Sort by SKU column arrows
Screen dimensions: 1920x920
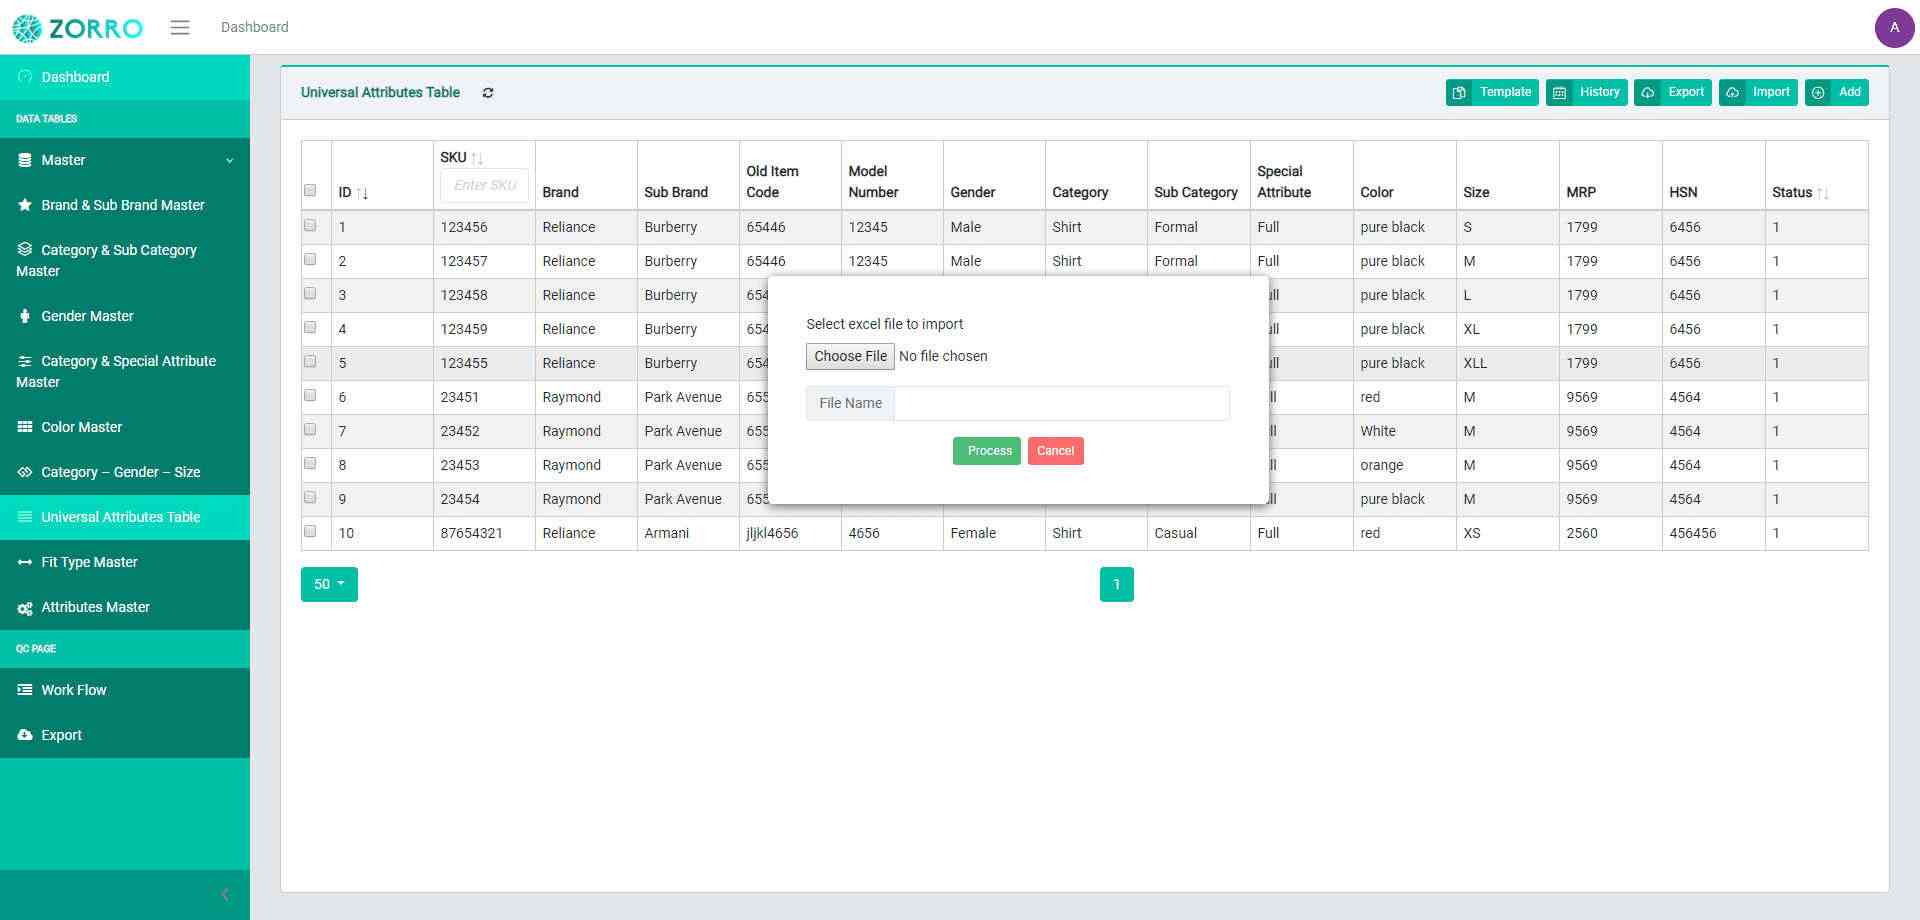click(x=477, y=158)
